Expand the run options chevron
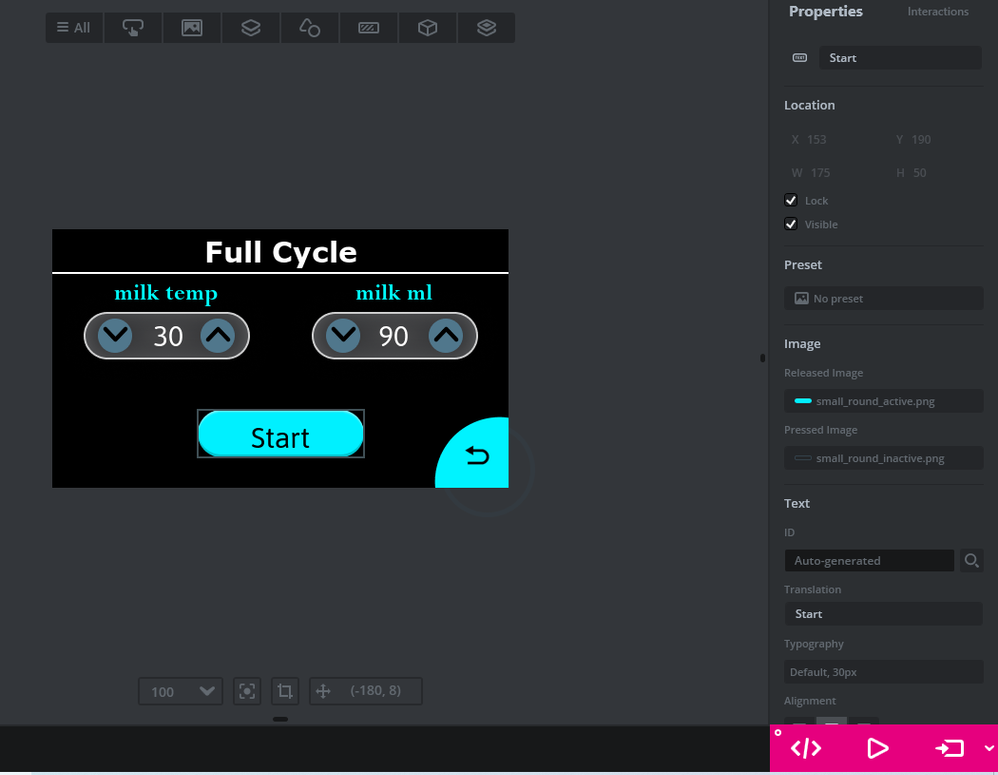This screenshot has height=775, width=998. pos(989,749)
